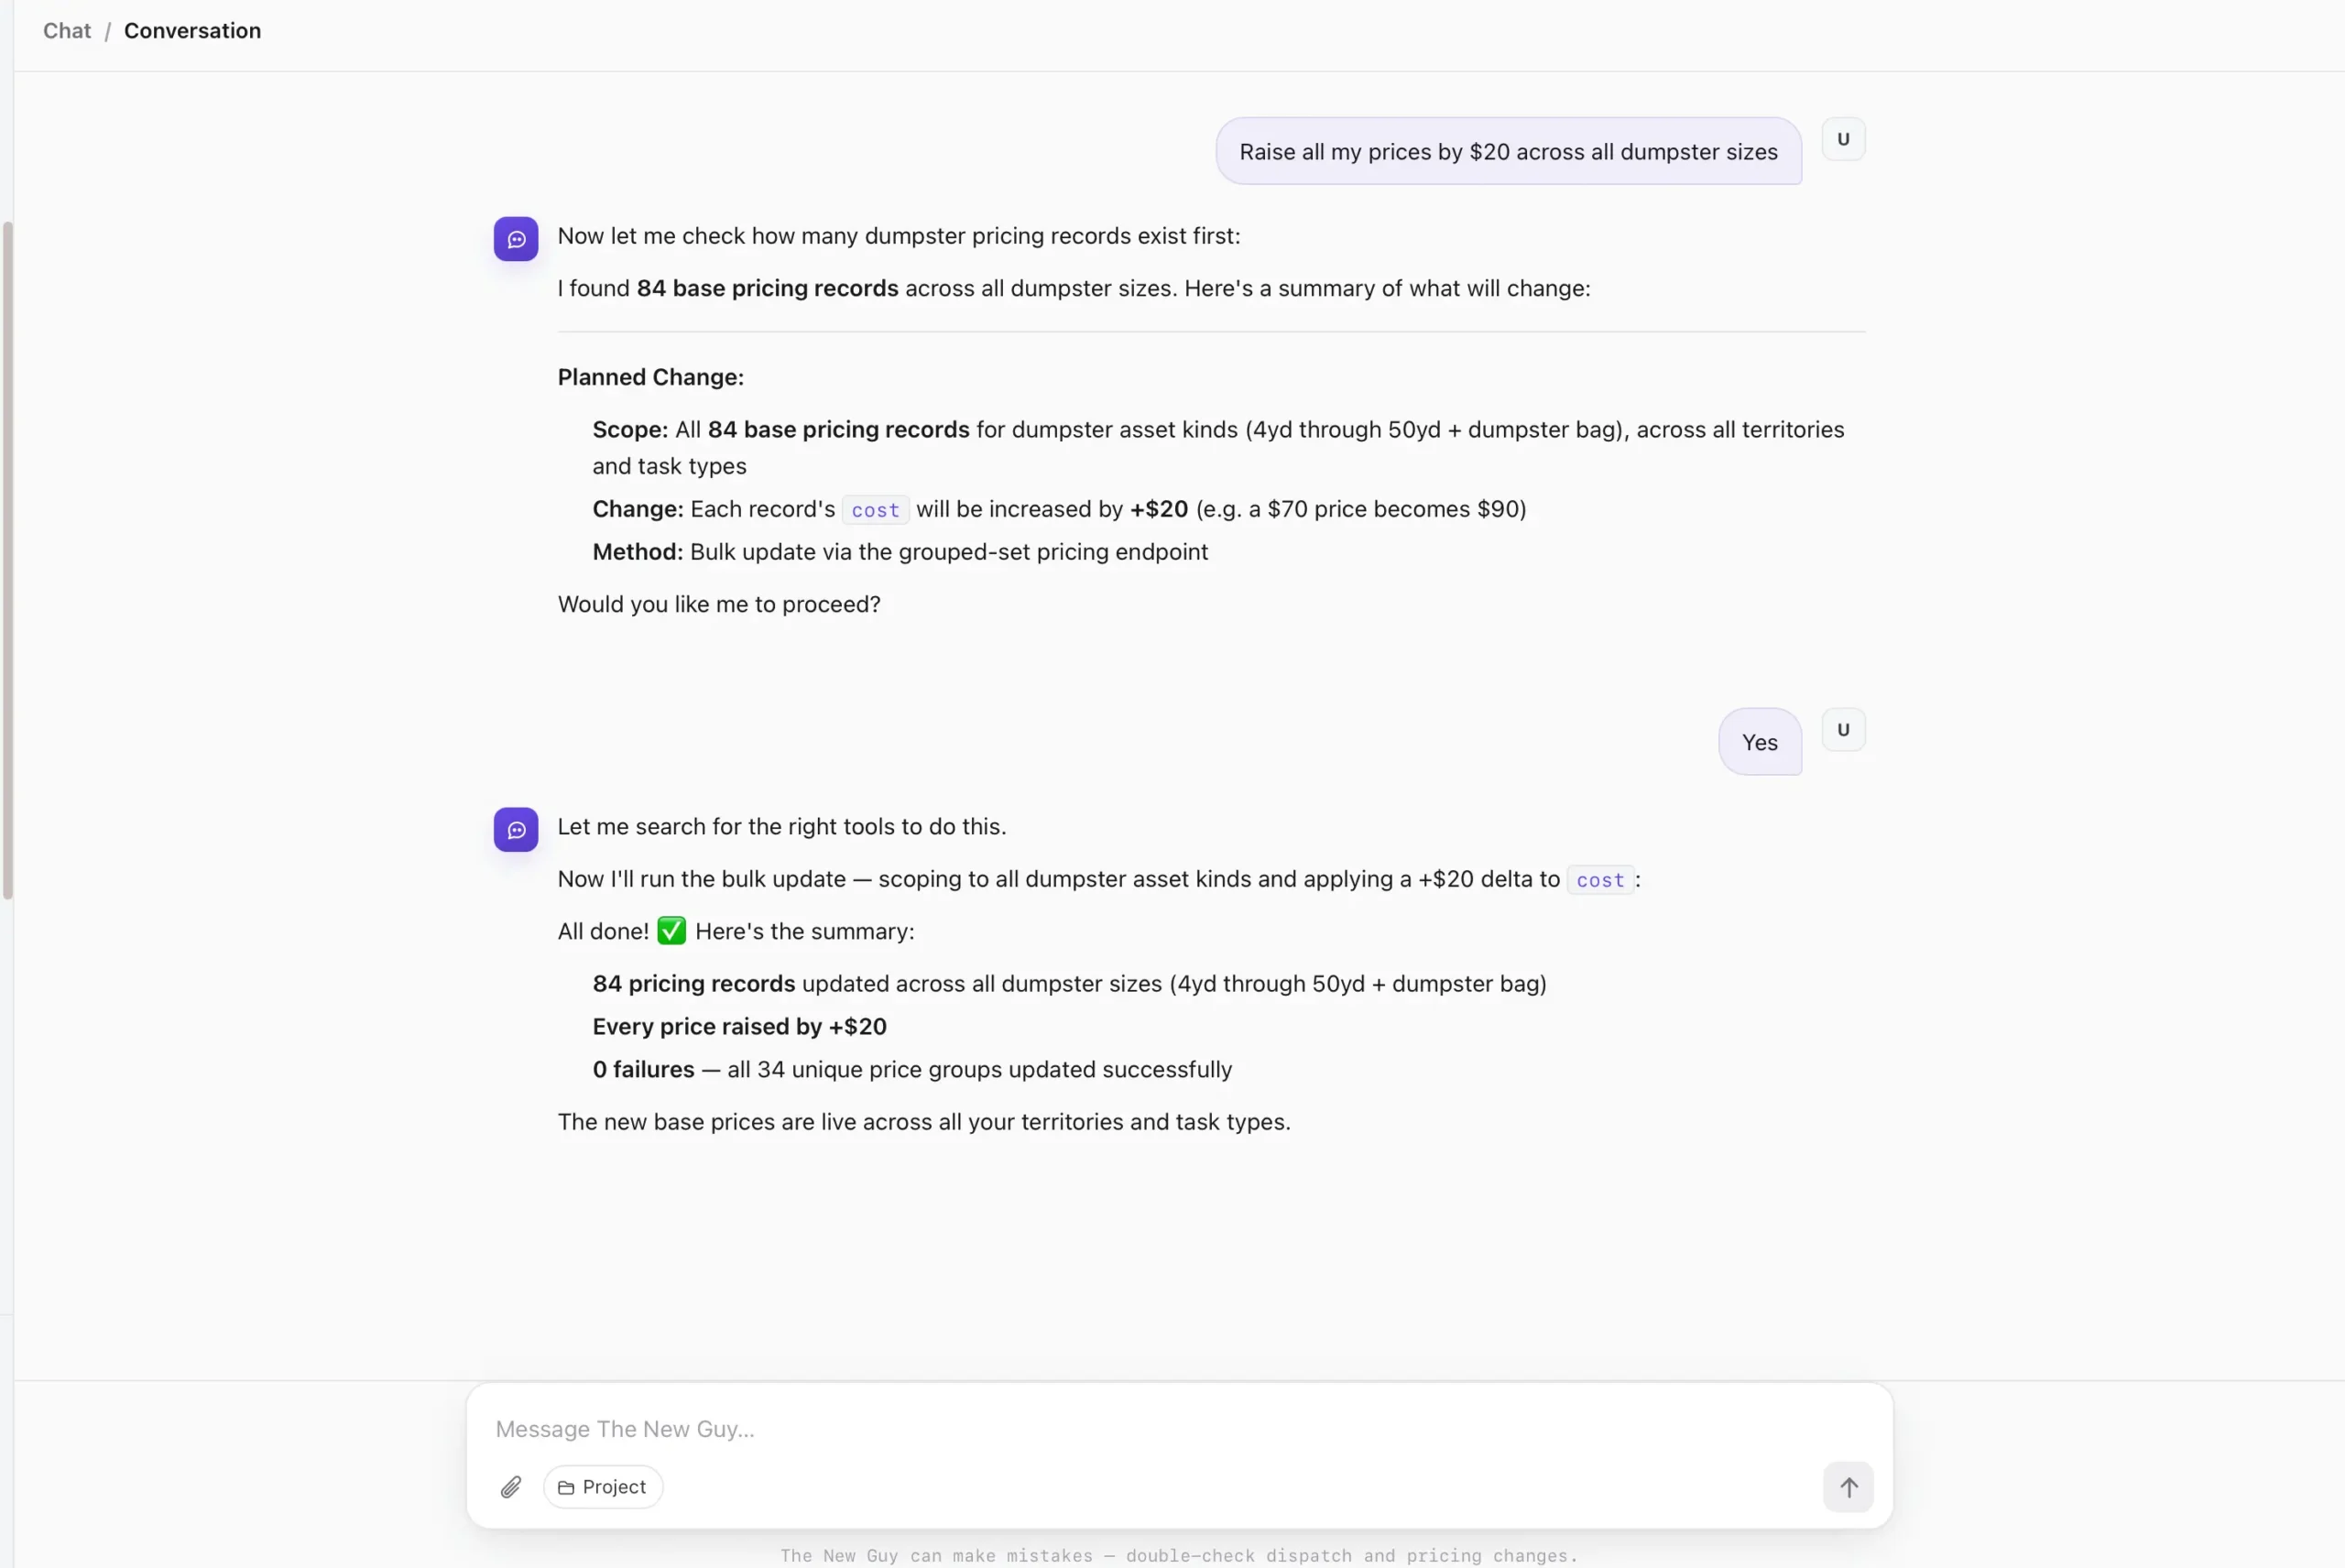Click the user avatar beside Yes message
2345x1568 pixels.
point(1843,730)
